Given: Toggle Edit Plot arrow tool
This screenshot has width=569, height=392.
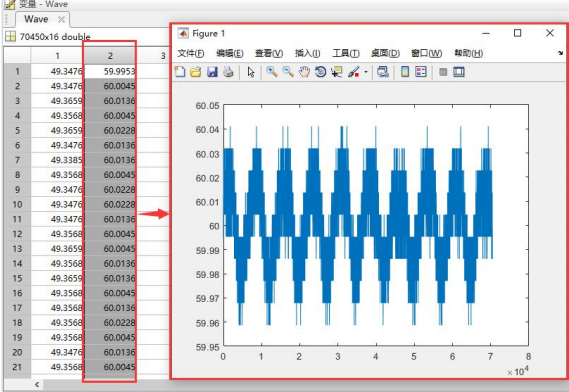Looking at the screenshot, I should tap(251, 72).
